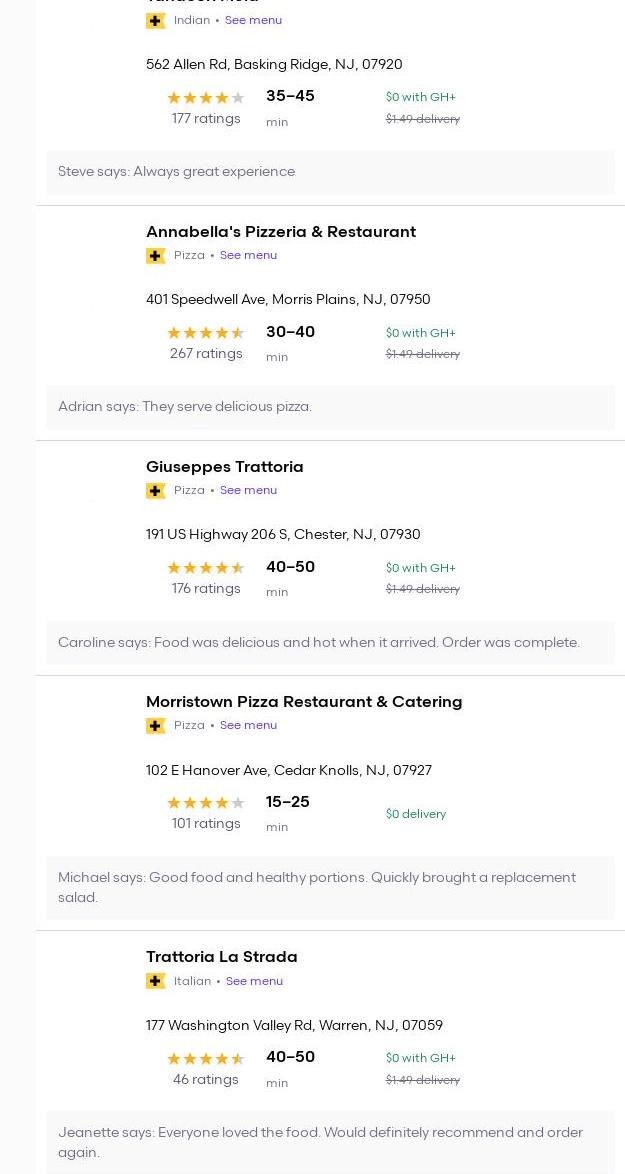
Task: Click Michael's review of Morristown Pizza
Action: coord(317,887)
